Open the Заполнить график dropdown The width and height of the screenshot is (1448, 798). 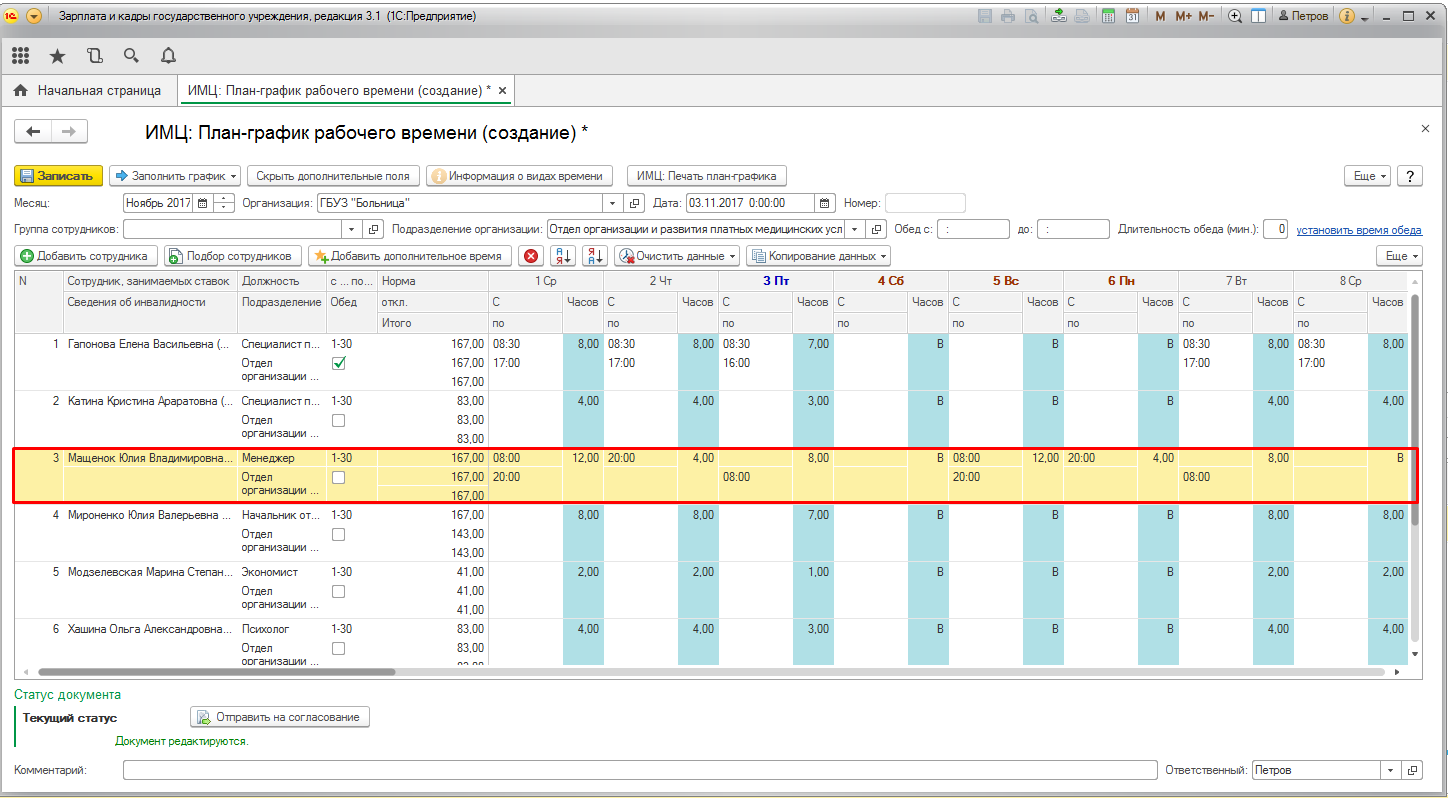pyautogui.click(x=175, y=176)
